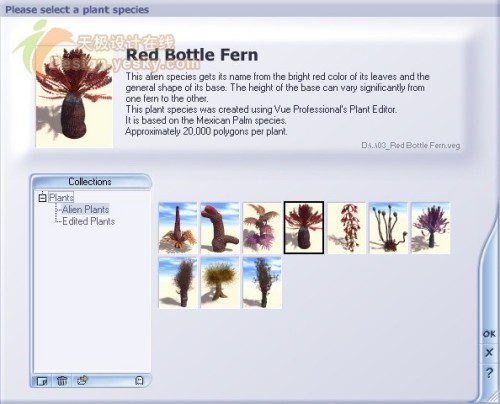Screen dimensions: 500x404
Task: Open the Edited Plants collection
Action: (x=89, y=221)
